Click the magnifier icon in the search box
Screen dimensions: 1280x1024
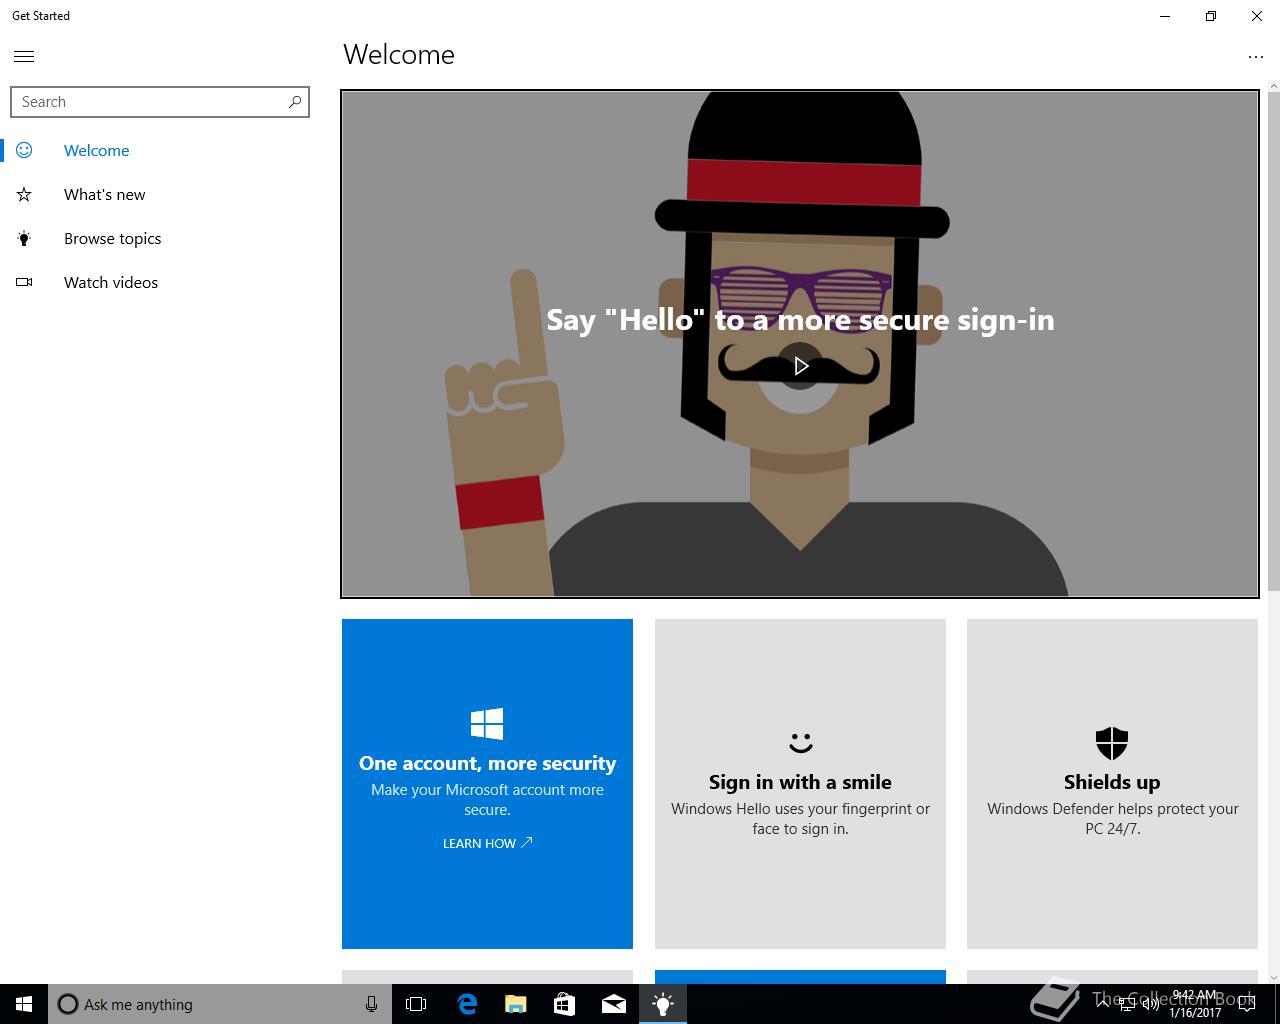(294, 102)
